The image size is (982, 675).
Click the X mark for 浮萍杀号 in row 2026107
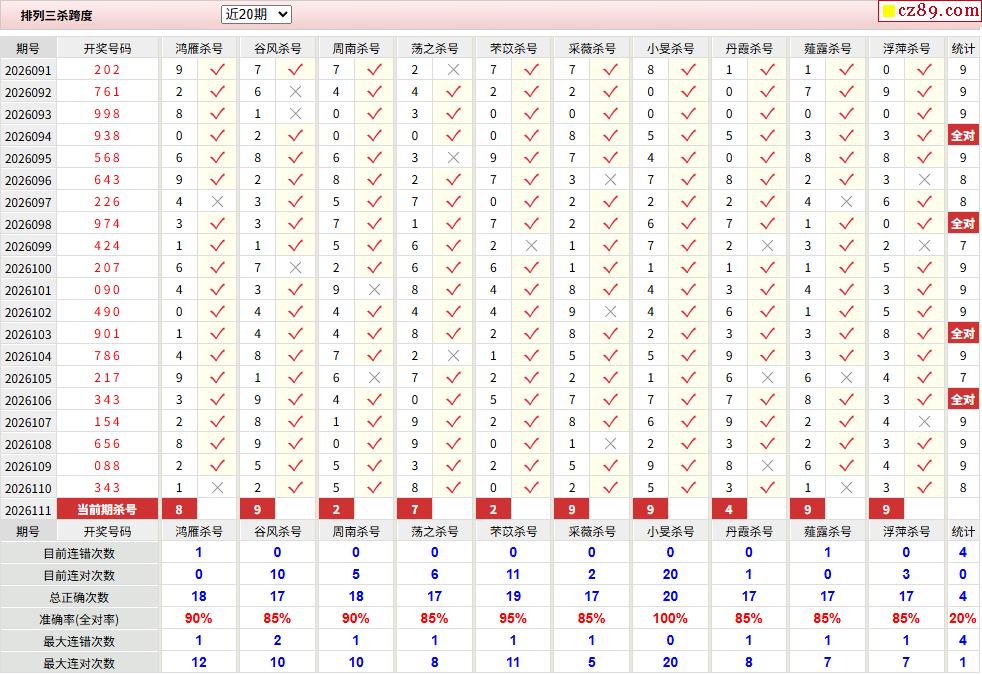tap(924, 422)
